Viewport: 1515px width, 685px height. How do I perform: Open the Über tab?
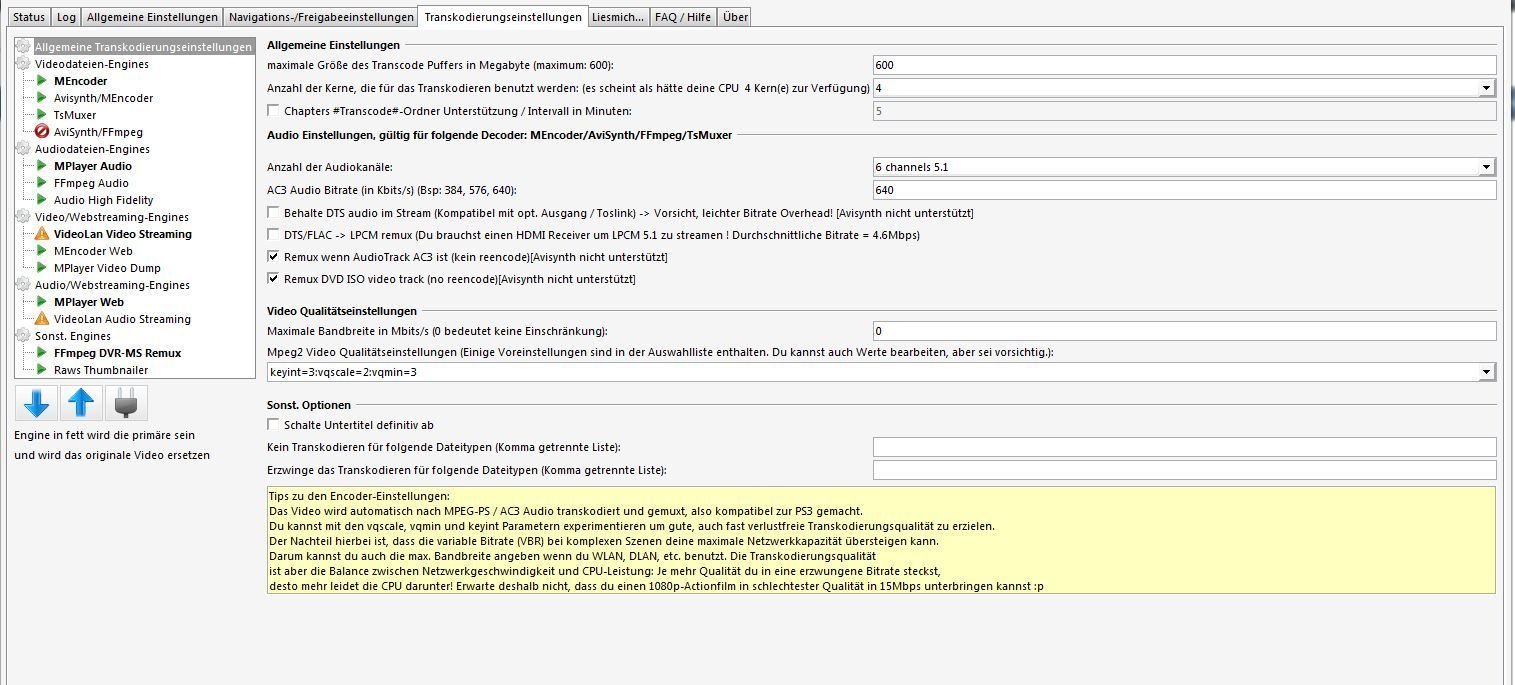(x=734, y=17)
